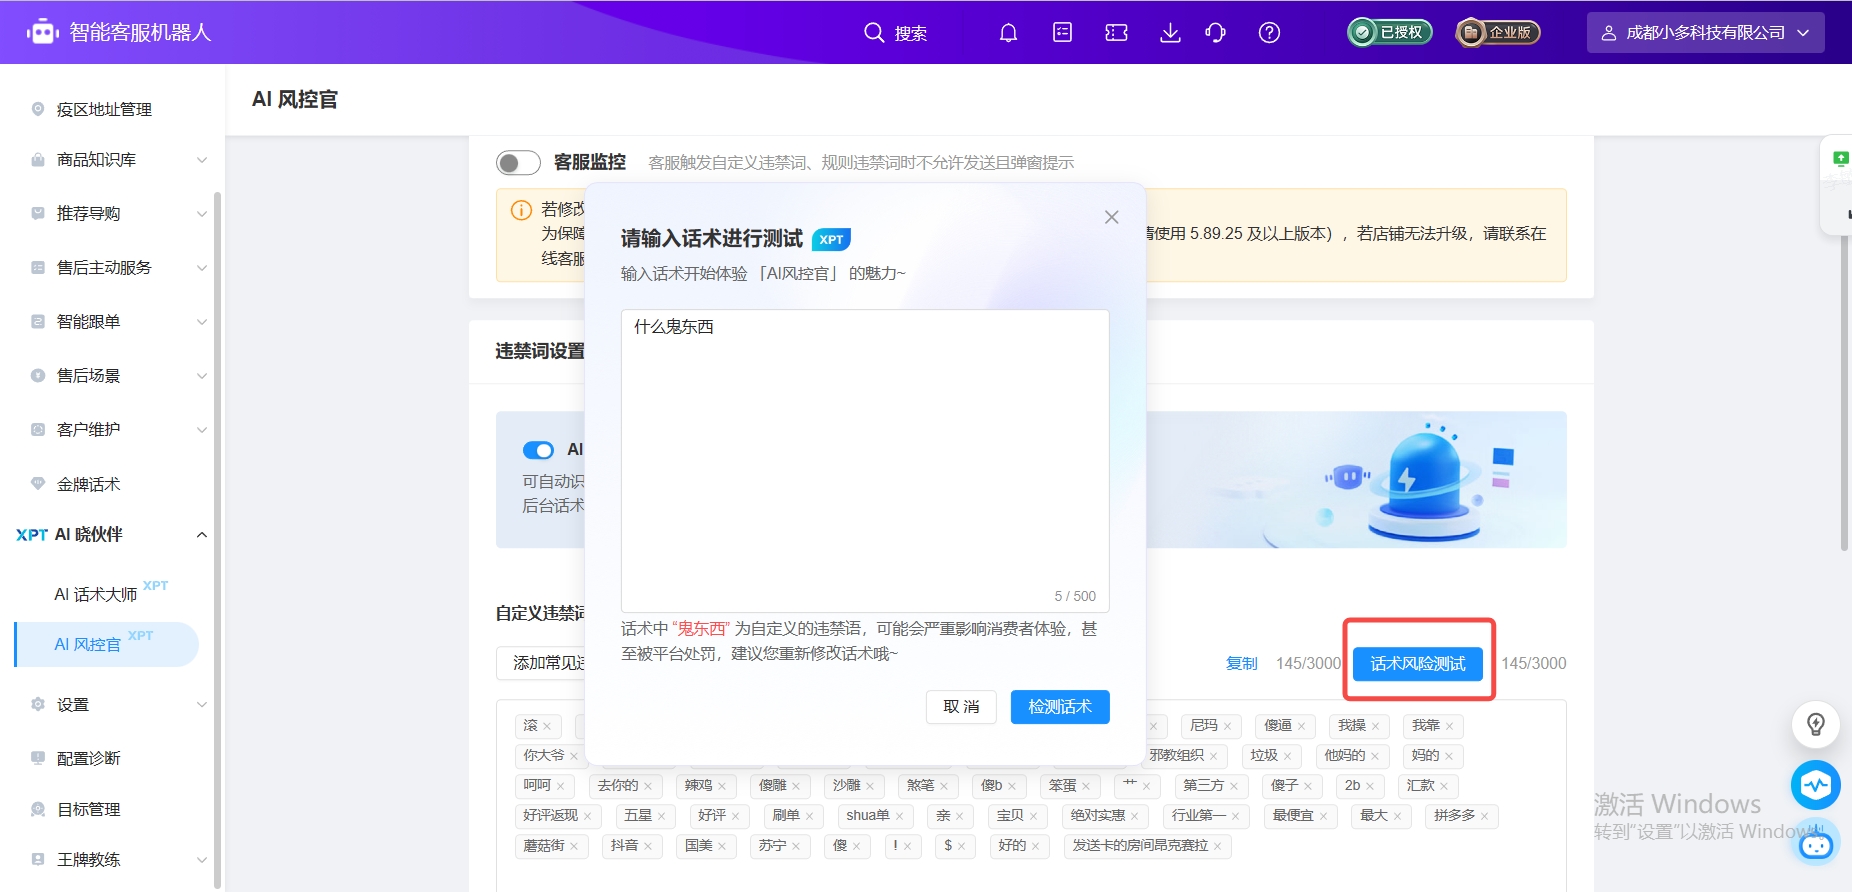Toggle the 客服监控 switch
Screen dimensions: 1852x892
click(518, 163)
